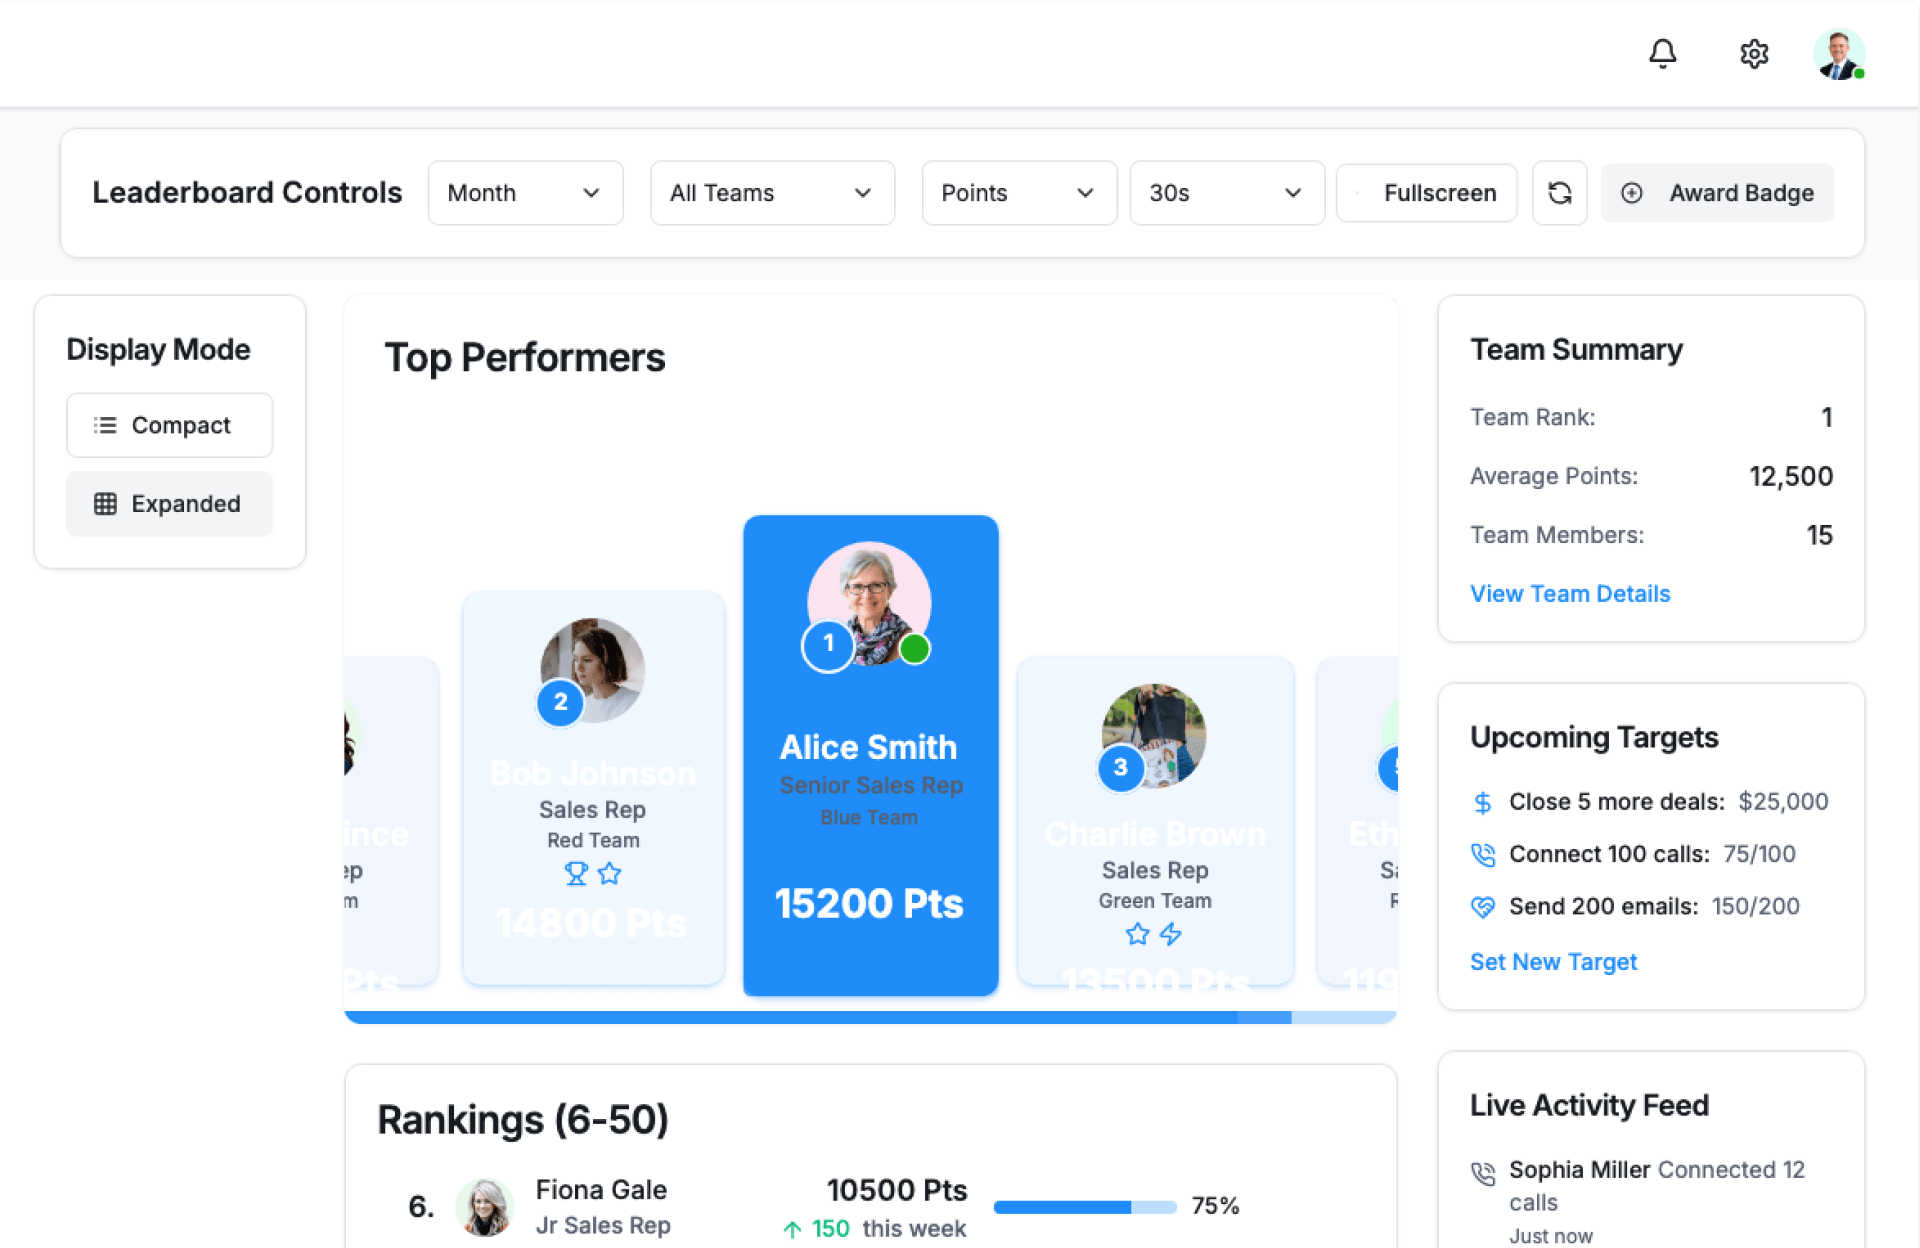
Task: Open user profile avatar in header
Action: click(x=1838, y=54)
